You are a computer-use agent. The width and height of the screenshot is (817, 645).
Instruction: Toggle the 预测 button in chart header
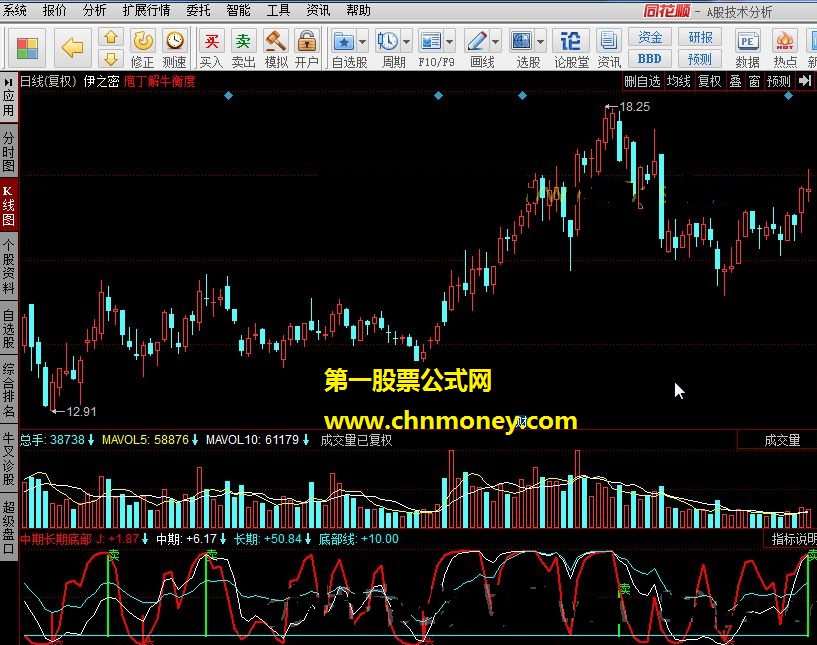pyautogui.click(x=778, y=81)
